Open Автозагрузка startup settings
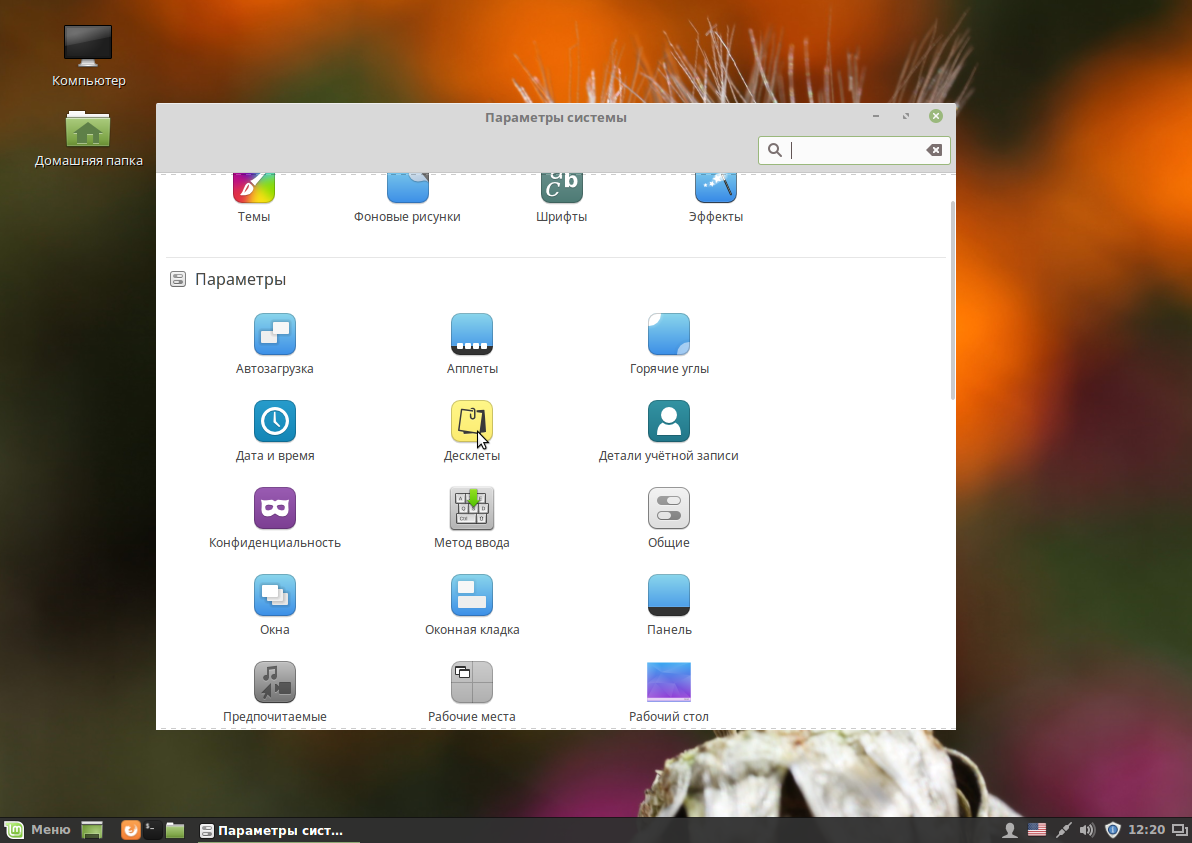 click(274, 343)
